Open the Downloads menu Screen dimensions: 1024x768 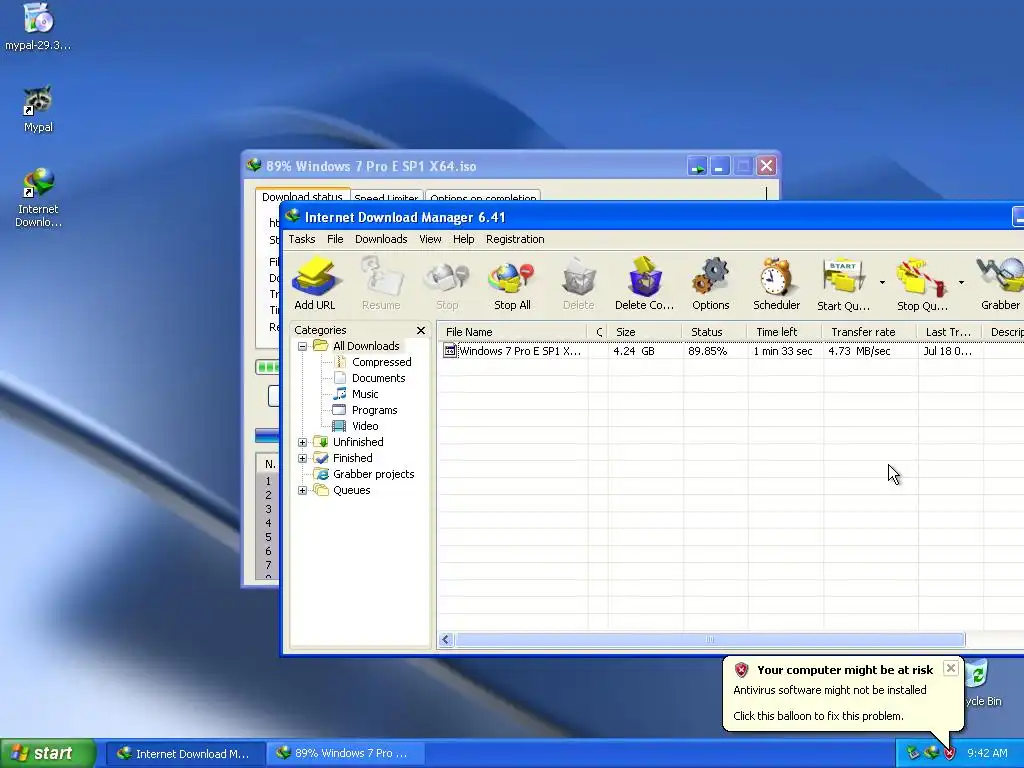tap(381, 239)
